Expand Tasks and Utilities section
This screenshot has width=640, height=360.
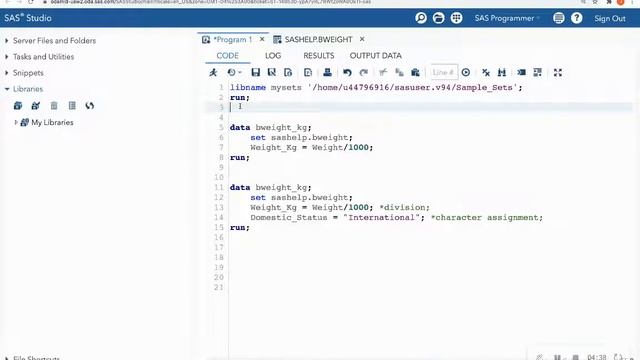pos(7,57)
